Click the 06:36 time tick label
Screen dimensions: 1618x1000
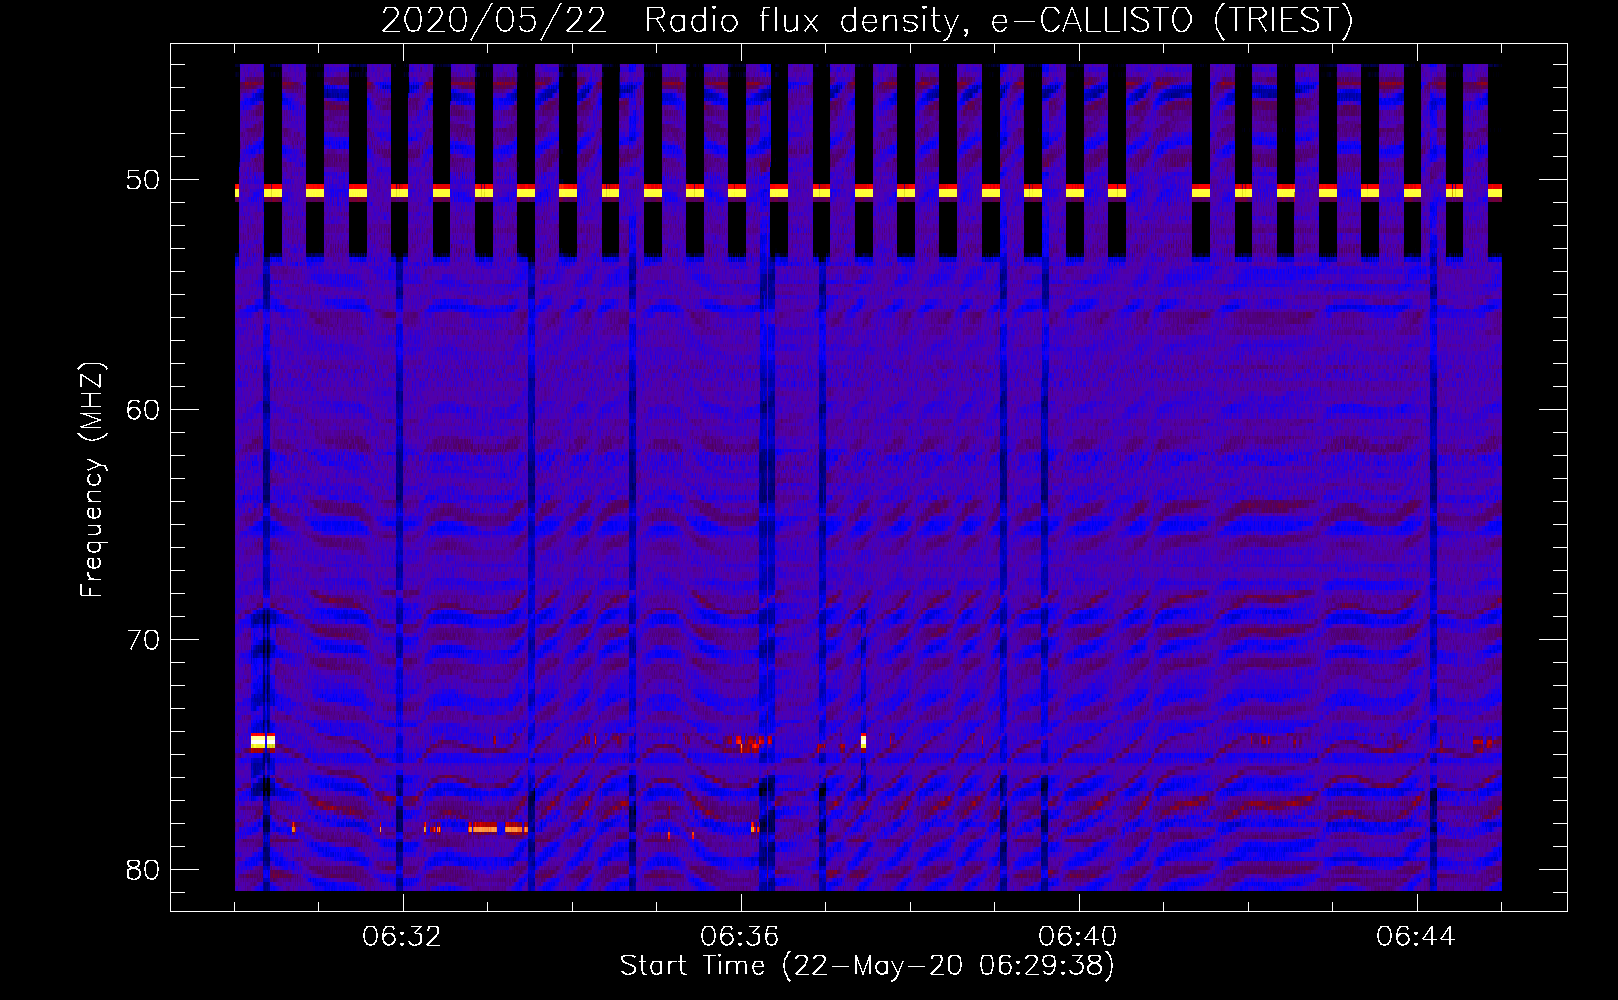tap(740, 937)
